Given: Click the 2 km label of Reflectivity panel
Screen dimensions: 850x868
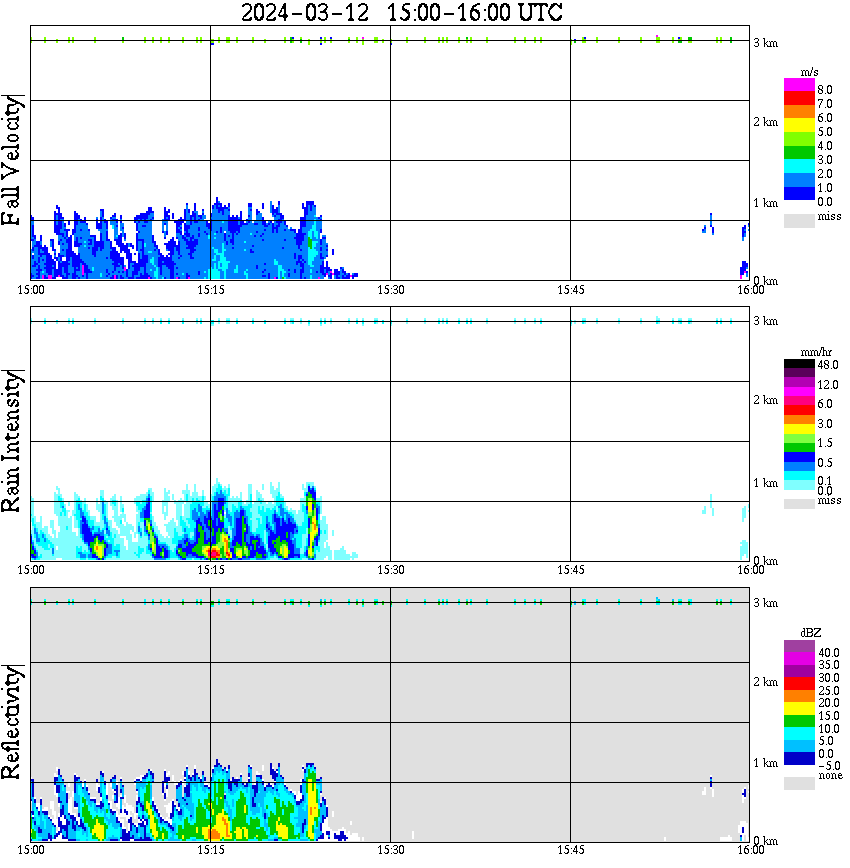Looking at the screenshot, I should [x=766, y=682].
